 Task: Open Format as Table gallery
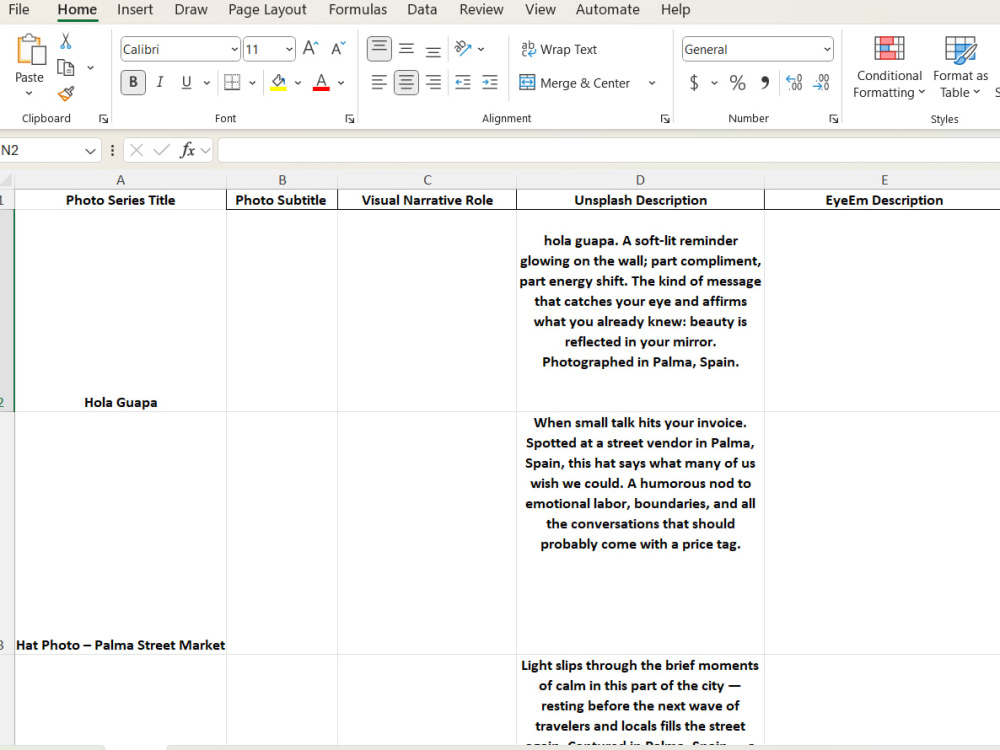click(960, 67)
